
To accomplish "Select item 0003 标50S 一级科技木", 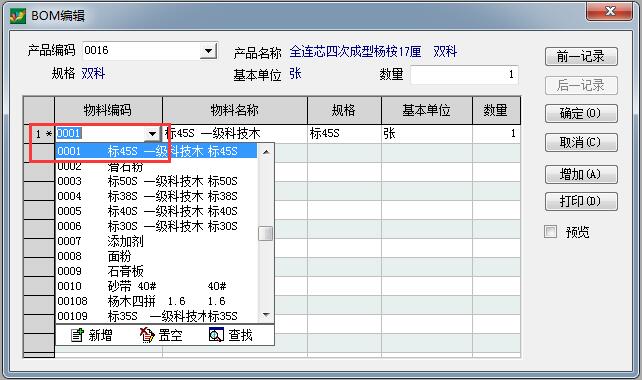I will [156, 181].
